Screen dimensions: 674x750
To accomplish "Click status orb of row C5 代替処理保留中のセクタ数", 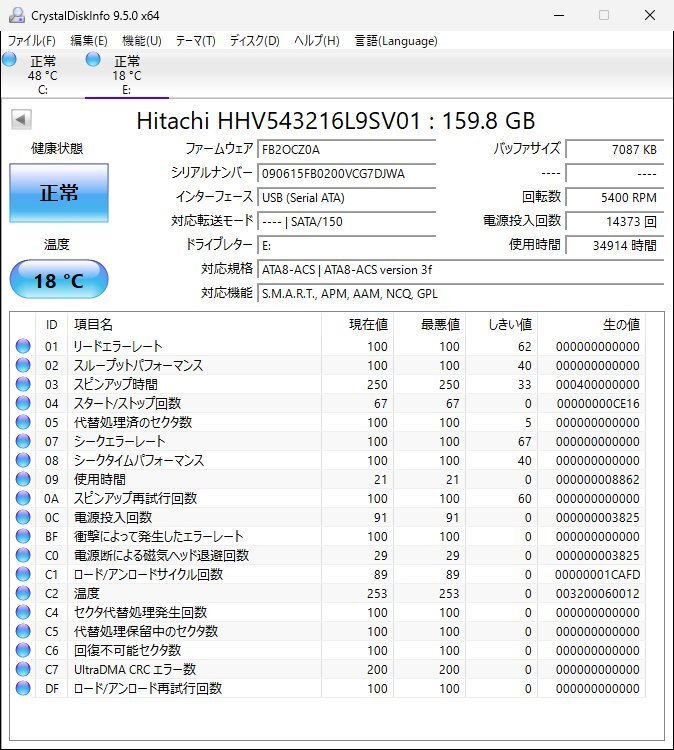I will pyautogui.click(x=23, y=631).
